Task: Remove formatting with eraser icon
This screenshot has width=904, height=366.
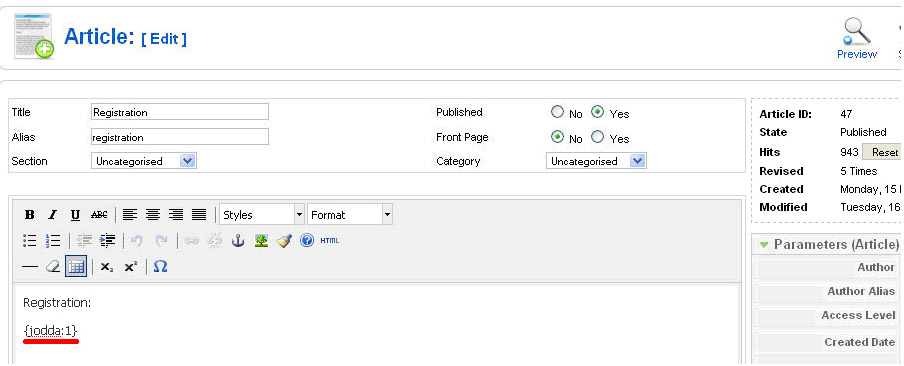Action: [52, 267]
